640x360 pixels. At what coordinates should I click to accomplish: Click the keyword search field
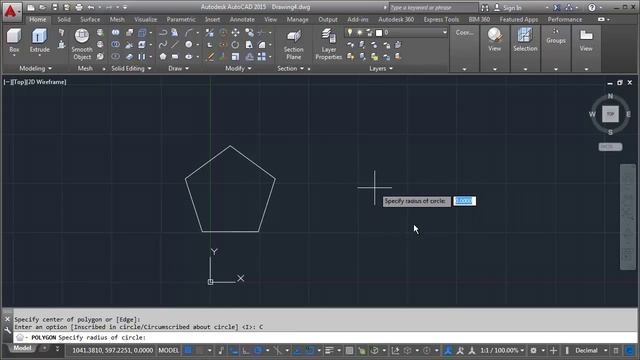click(x=433, y=7)
